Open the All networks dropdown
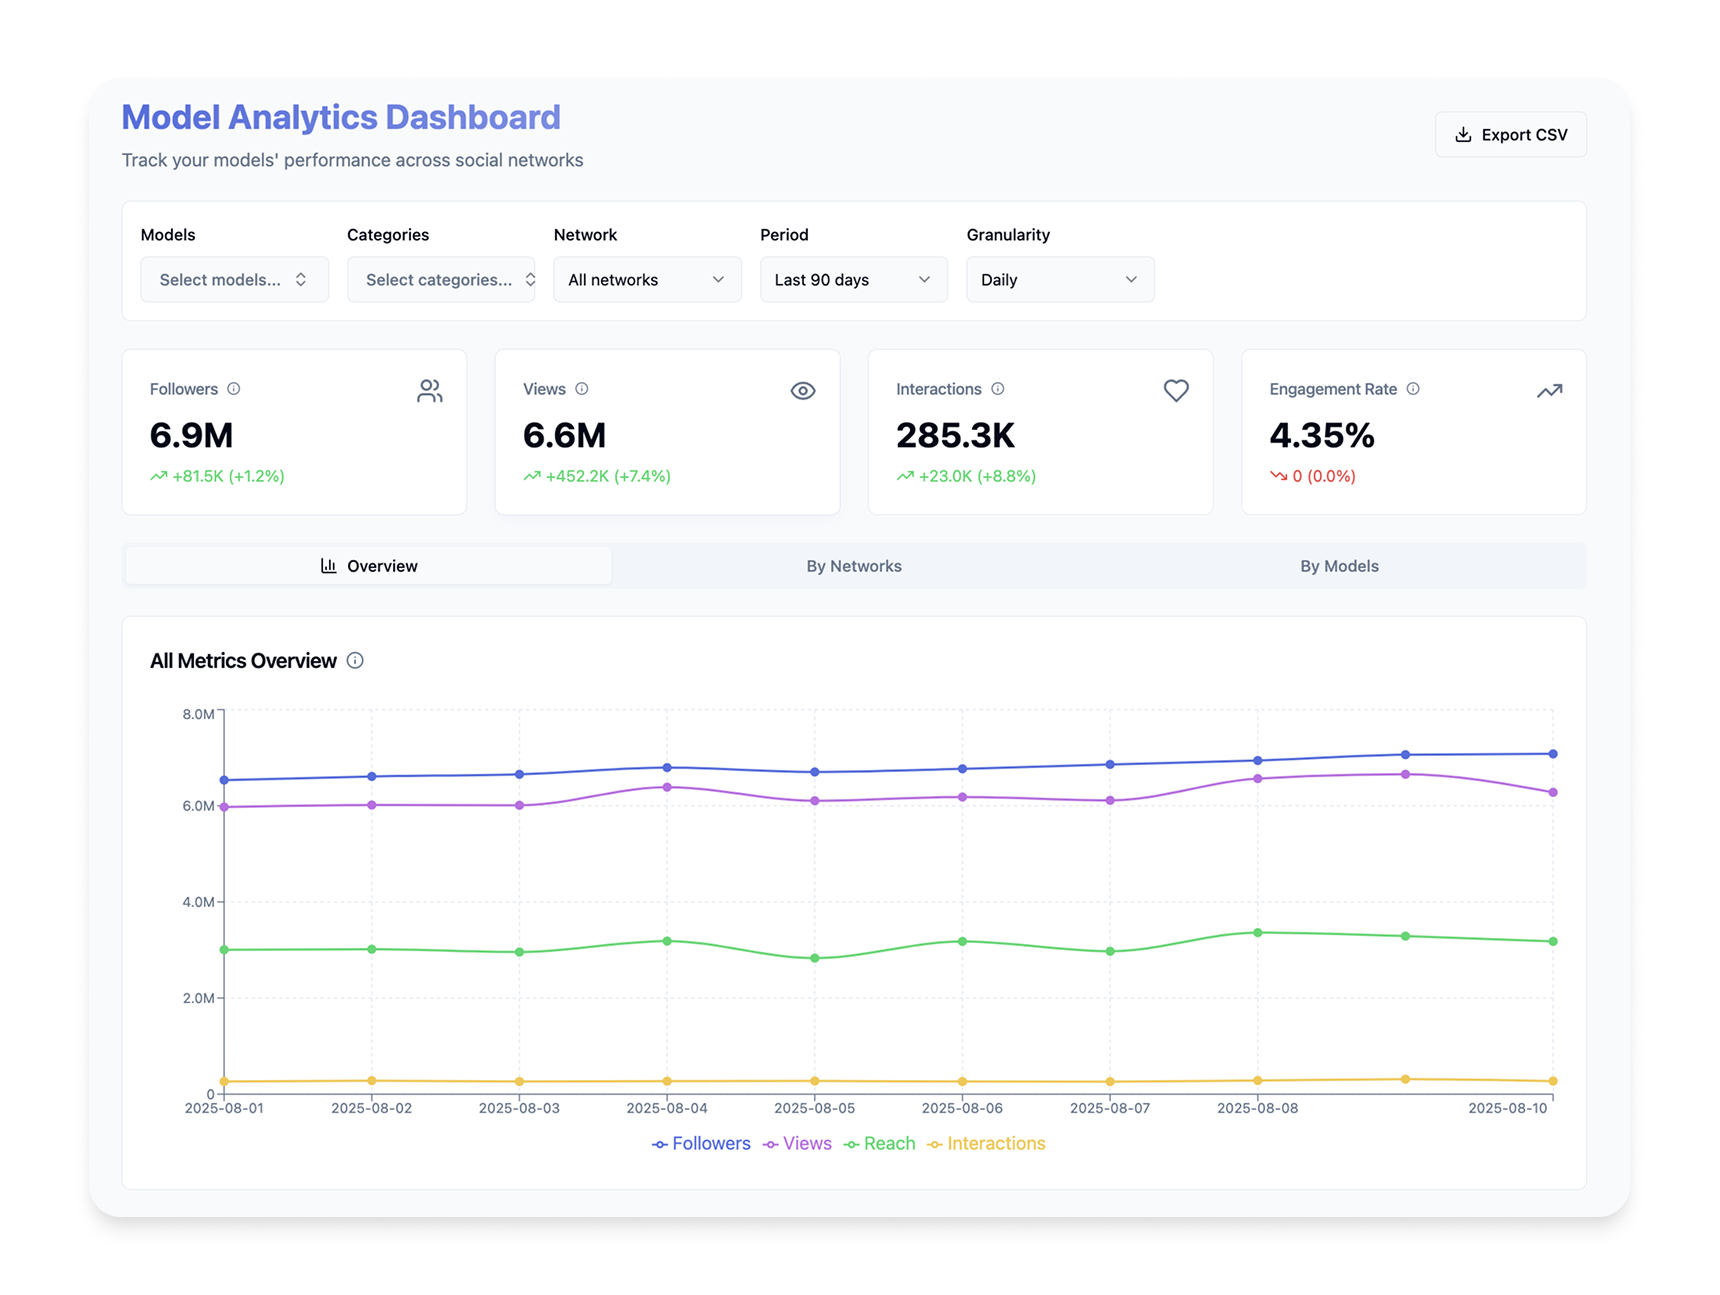Screen dimensions: 1720x1295 (647, 280)
